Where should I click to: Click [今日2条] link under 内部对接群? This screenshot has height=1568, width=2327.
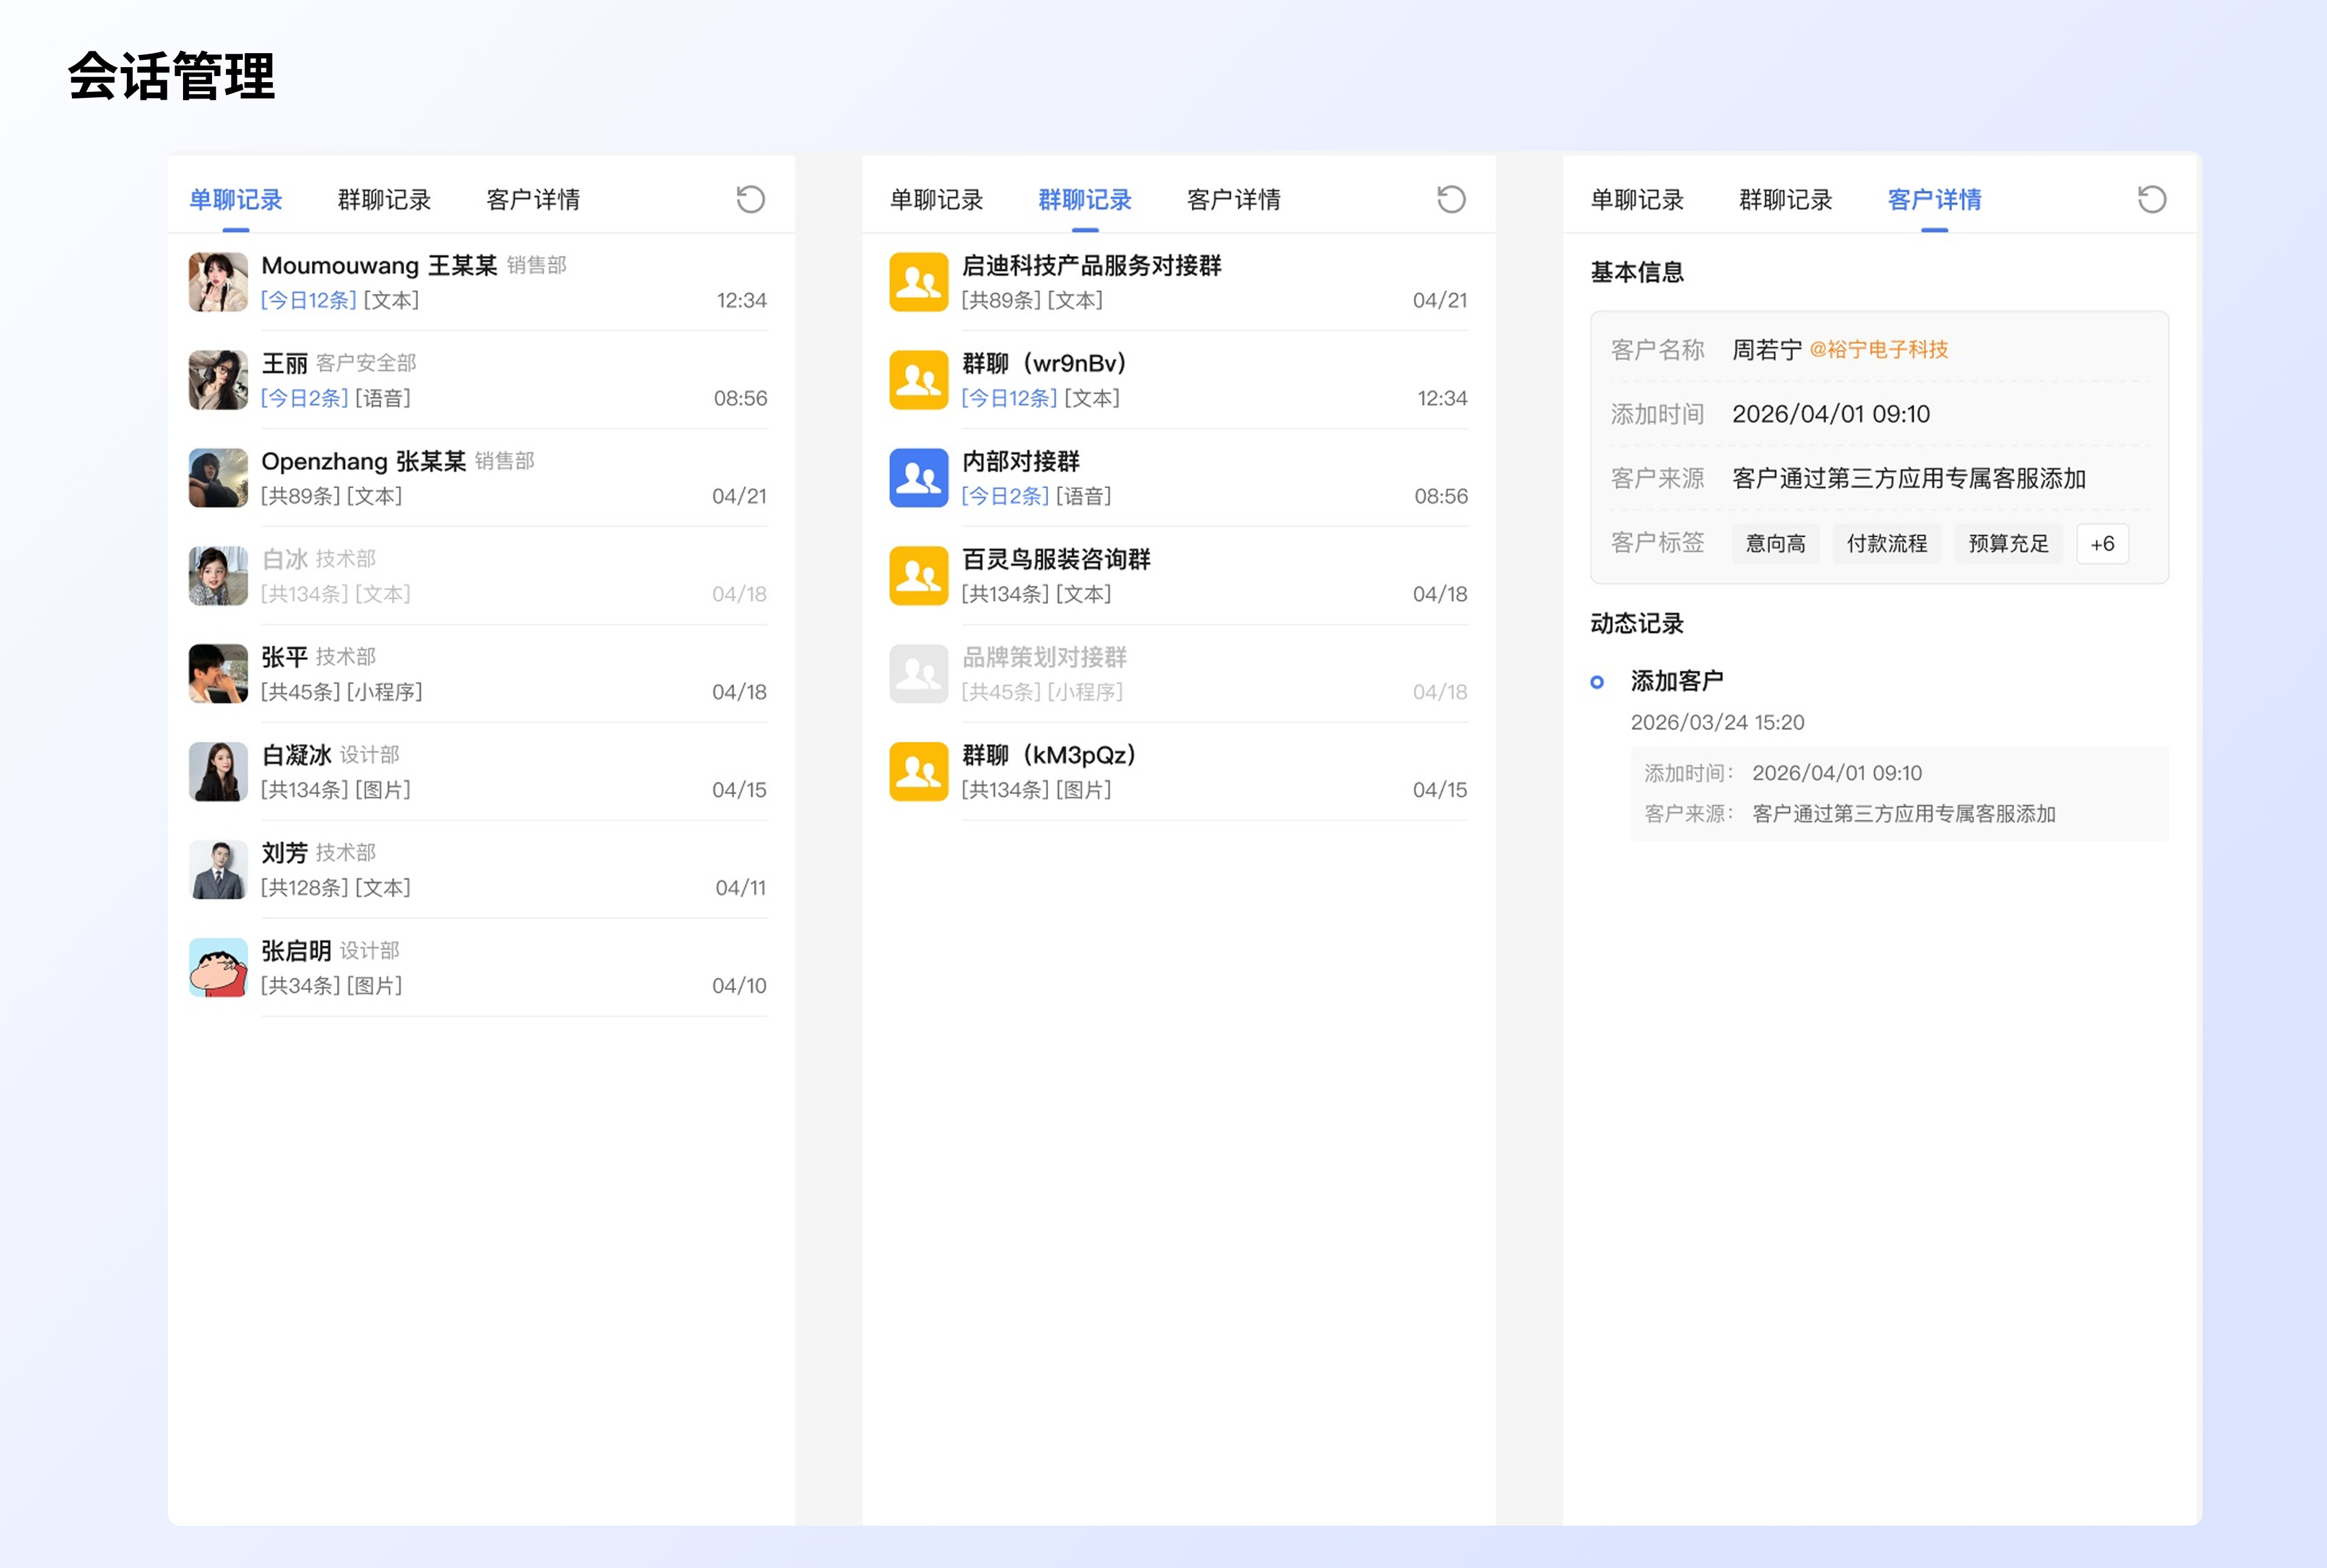[x=1005, y=496]
